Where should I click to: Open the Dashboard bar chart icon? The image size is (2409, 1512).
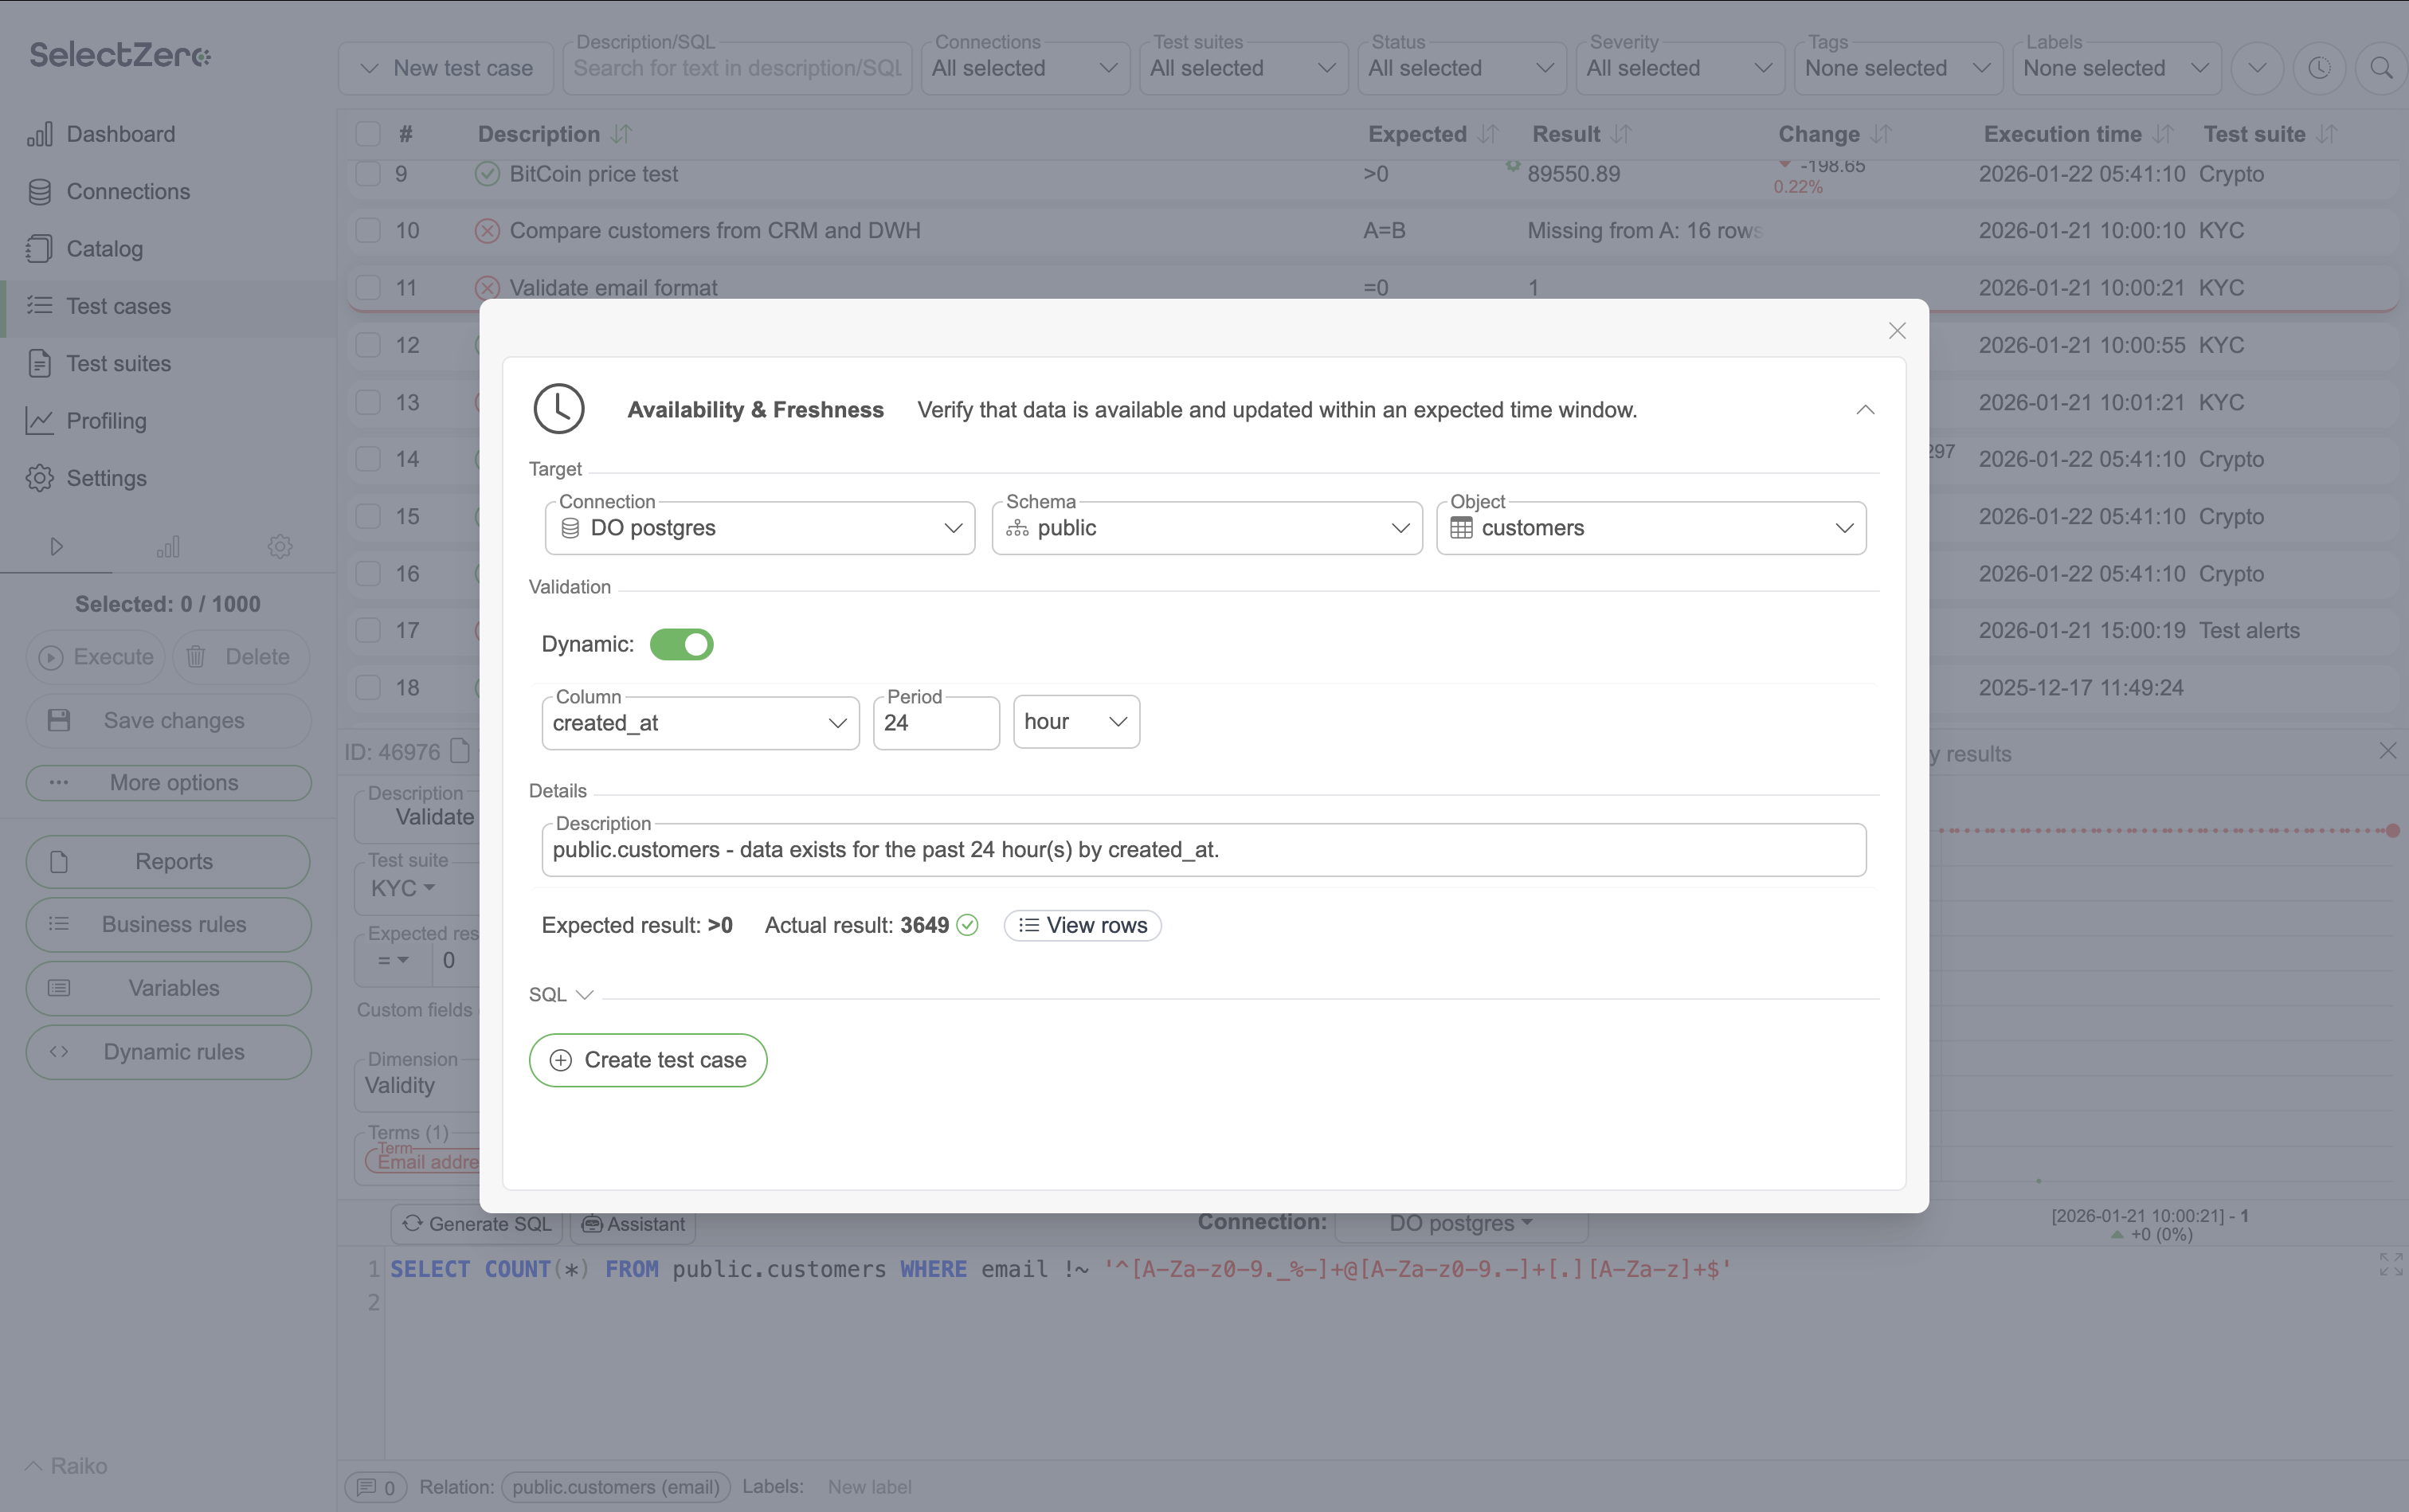pyautogui.click(x=40, y=134)
